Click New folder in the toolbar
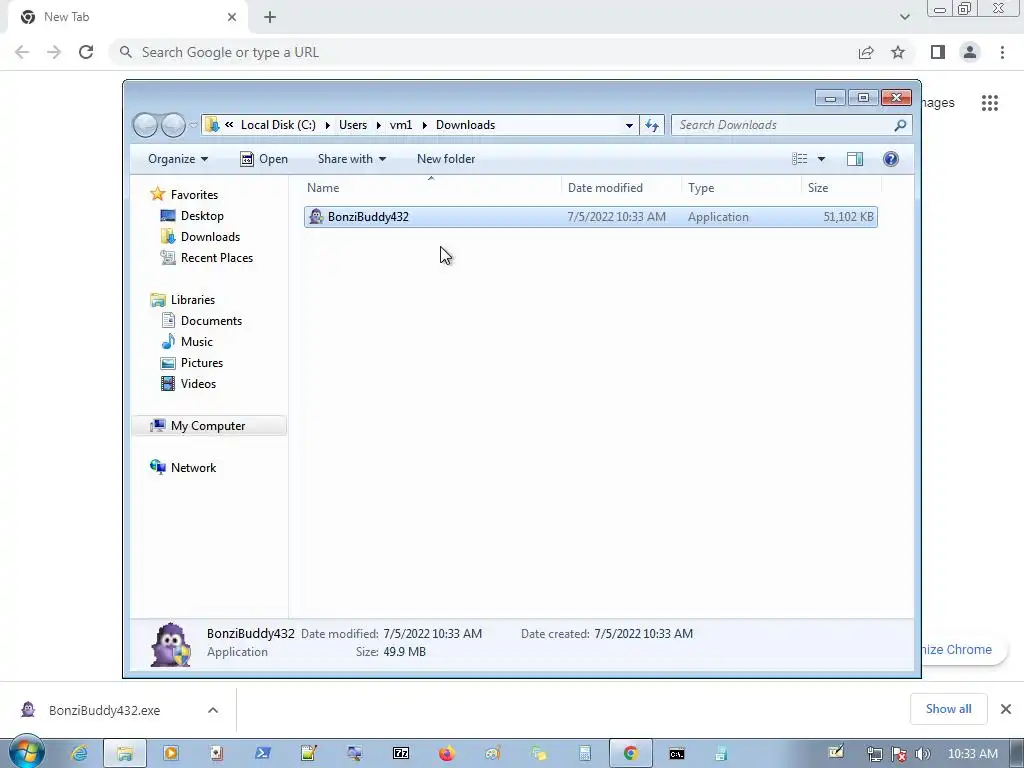Viewport: 1024px width, 768px height. click(446, 159)
